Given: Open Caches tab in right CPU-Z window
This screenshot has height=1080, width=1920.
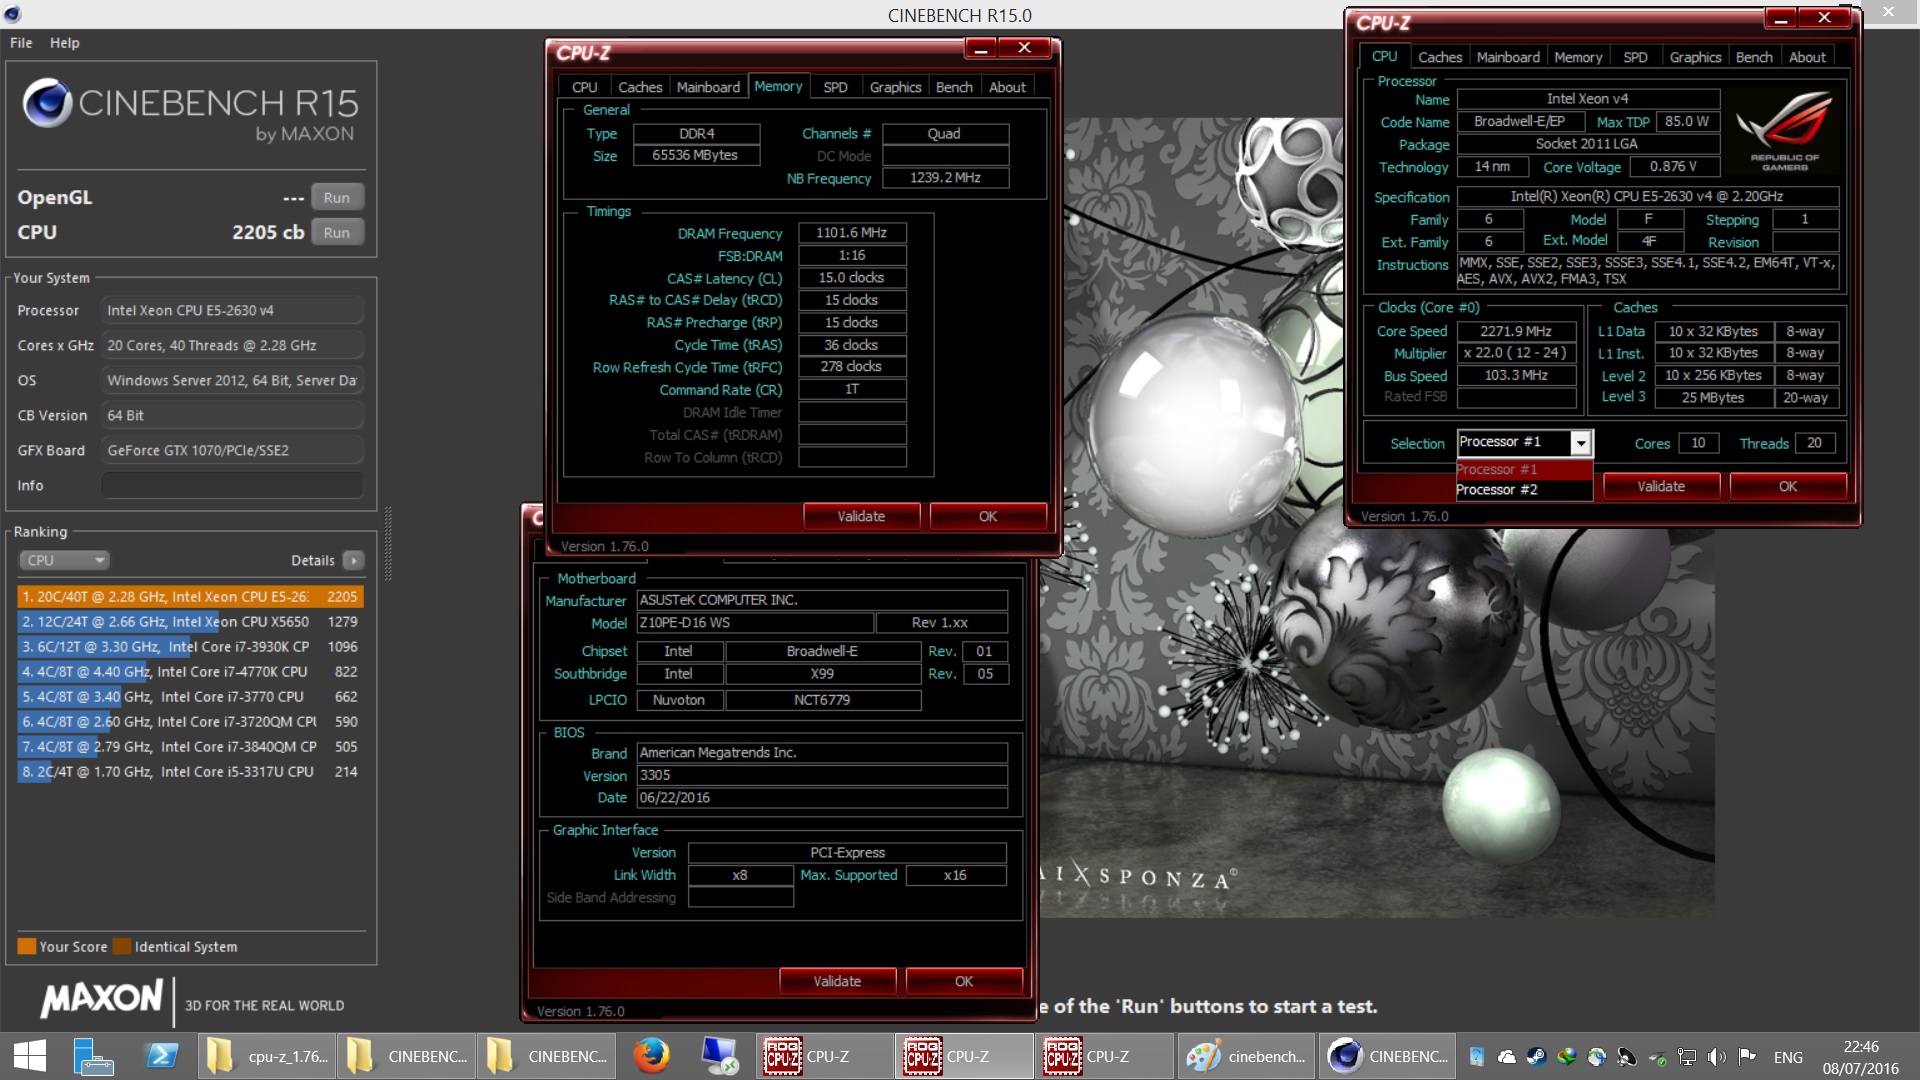Looking at the screenshot, I should pos(1440,57).
